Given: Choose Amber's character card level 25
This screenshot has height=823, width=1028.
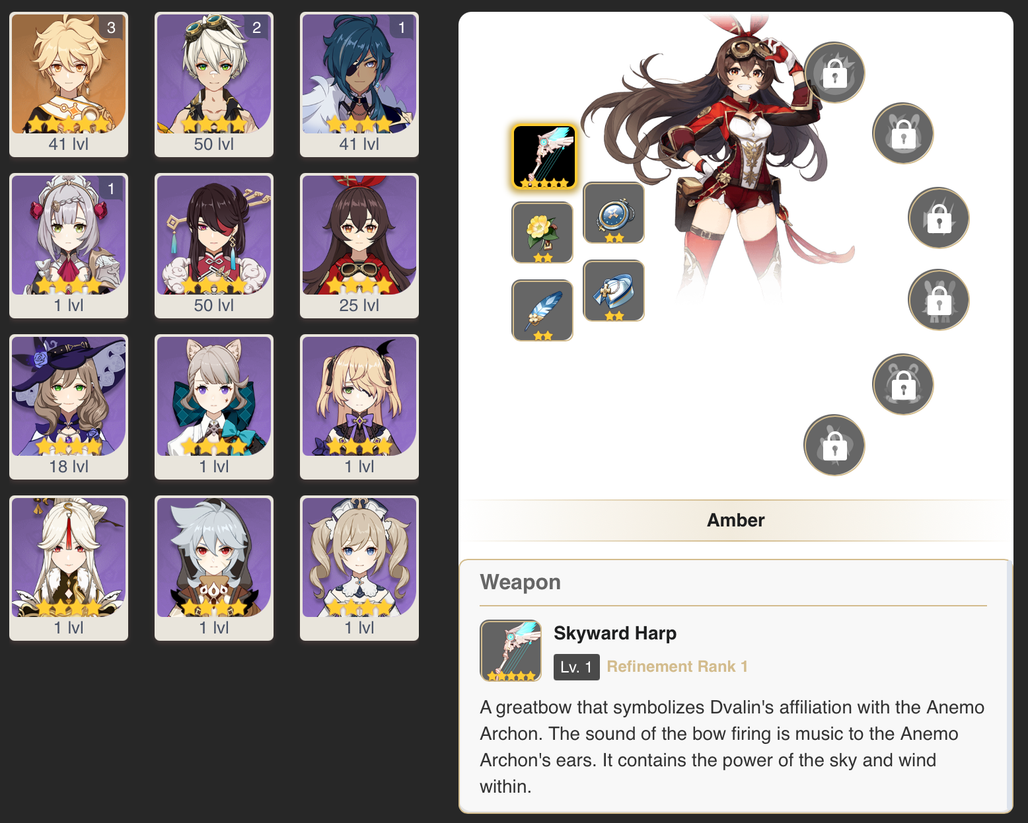Looking at the screenshot, I should tap(359, 246).
